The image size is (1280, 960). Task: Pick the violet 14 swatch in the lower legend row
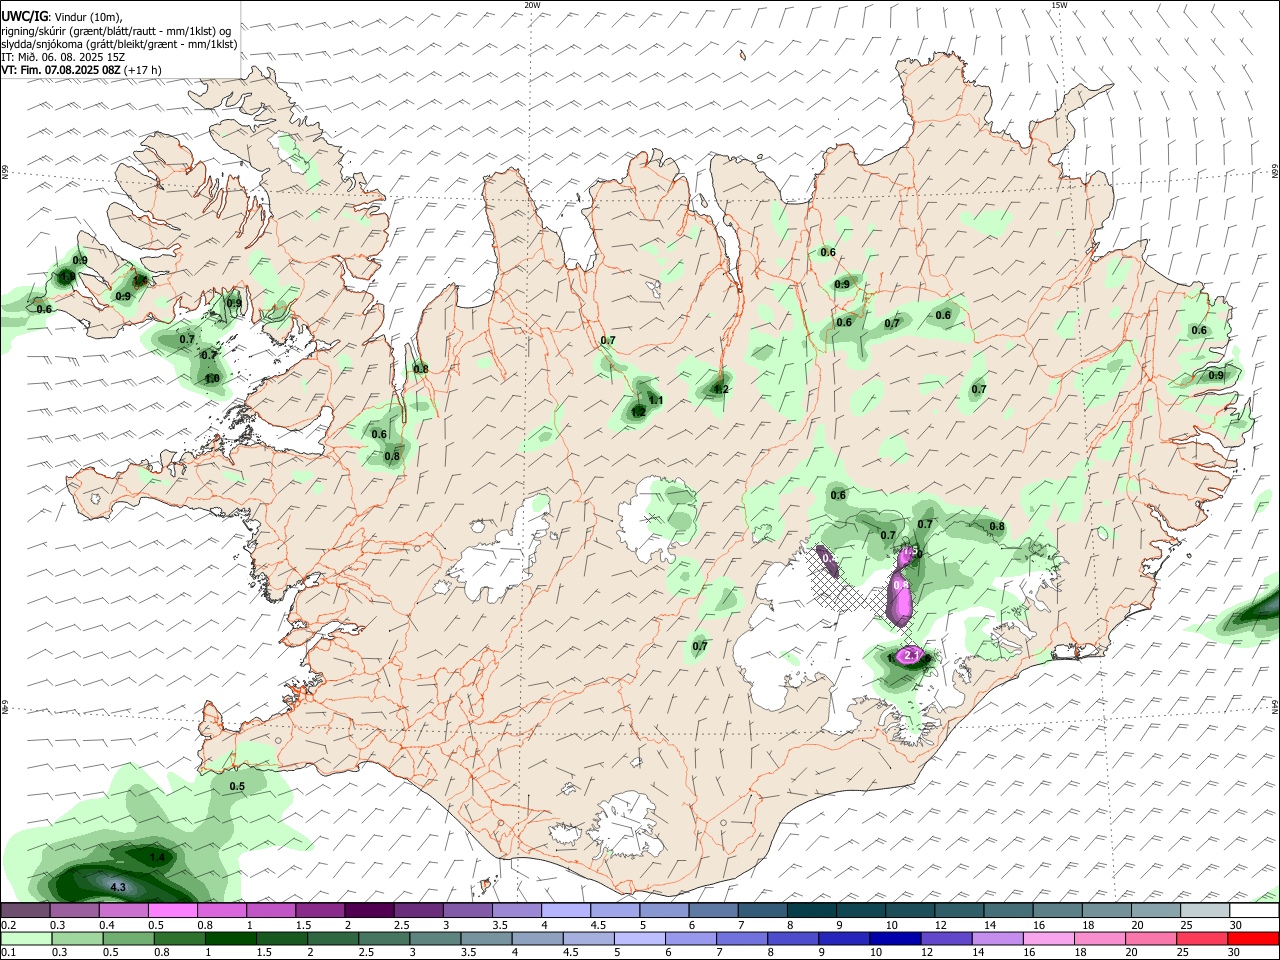(997, 938)
